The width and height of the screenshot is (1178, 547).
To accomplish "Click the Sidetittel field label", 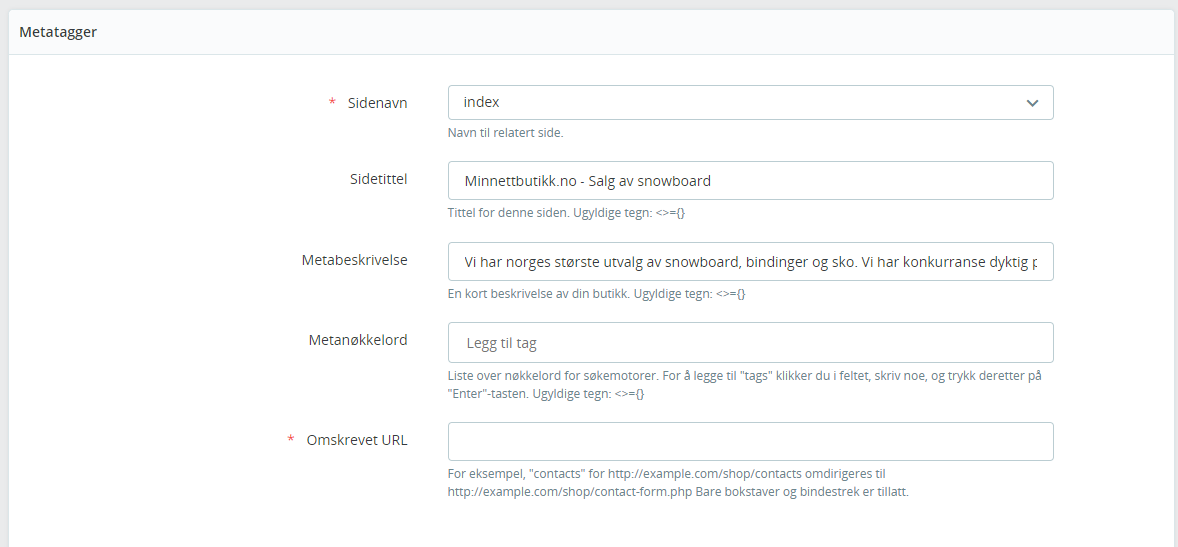I will point(372,178).
